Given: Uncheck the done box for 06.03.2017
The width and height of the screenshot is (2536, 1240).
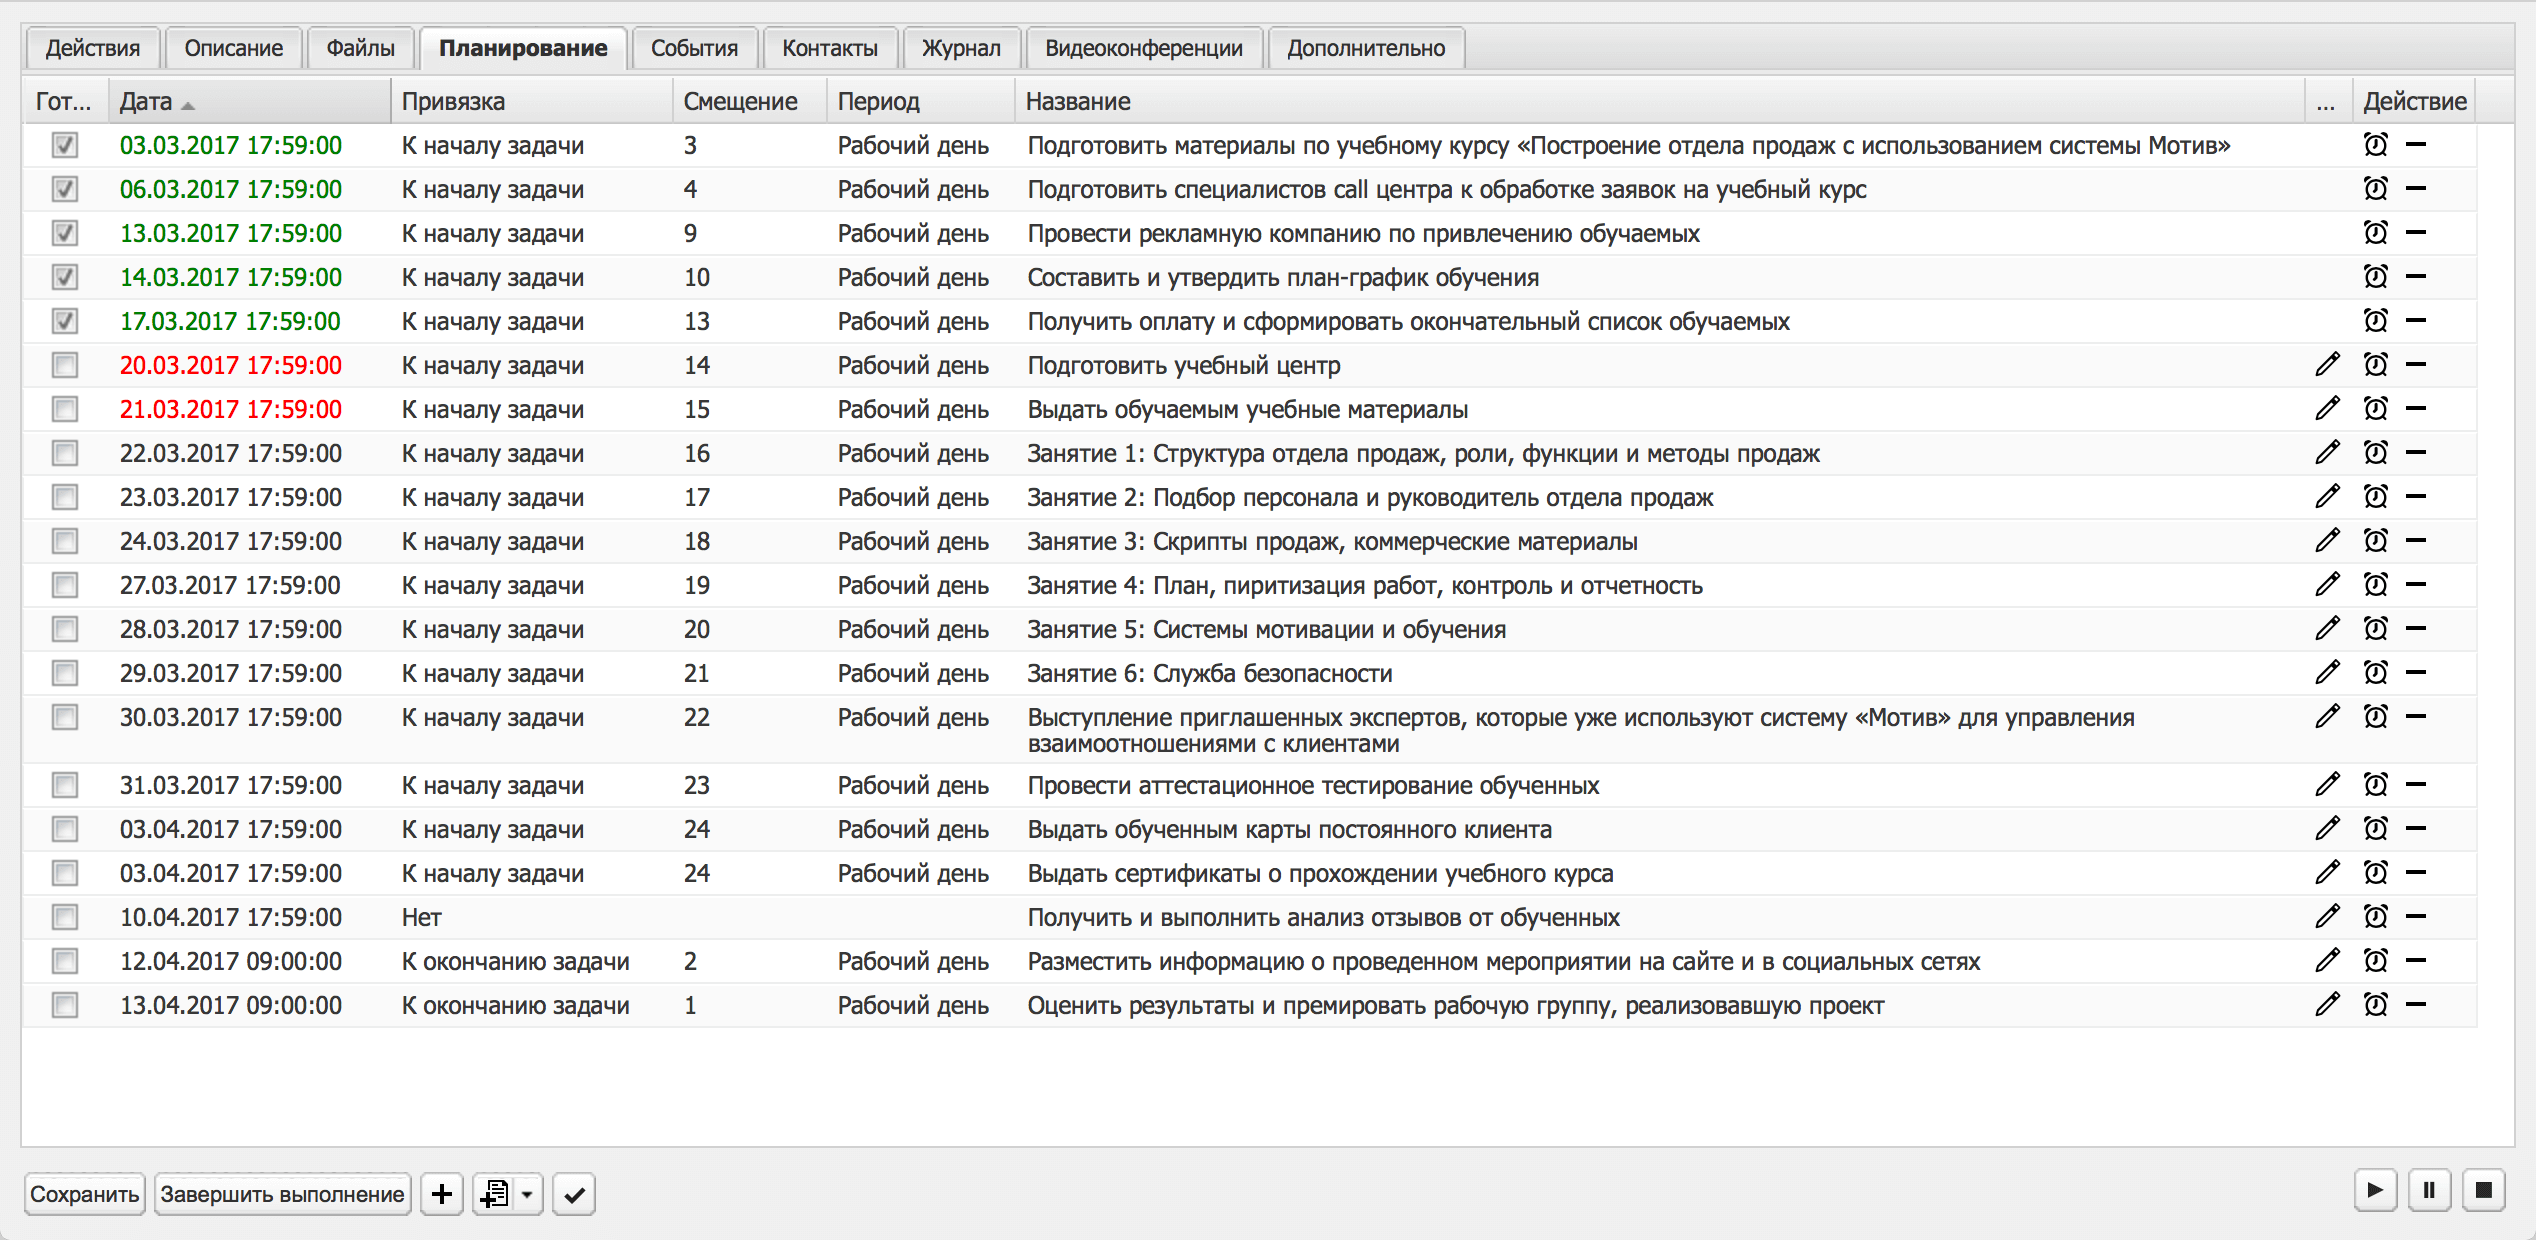Looking at the screenshot, I should 65,189.
